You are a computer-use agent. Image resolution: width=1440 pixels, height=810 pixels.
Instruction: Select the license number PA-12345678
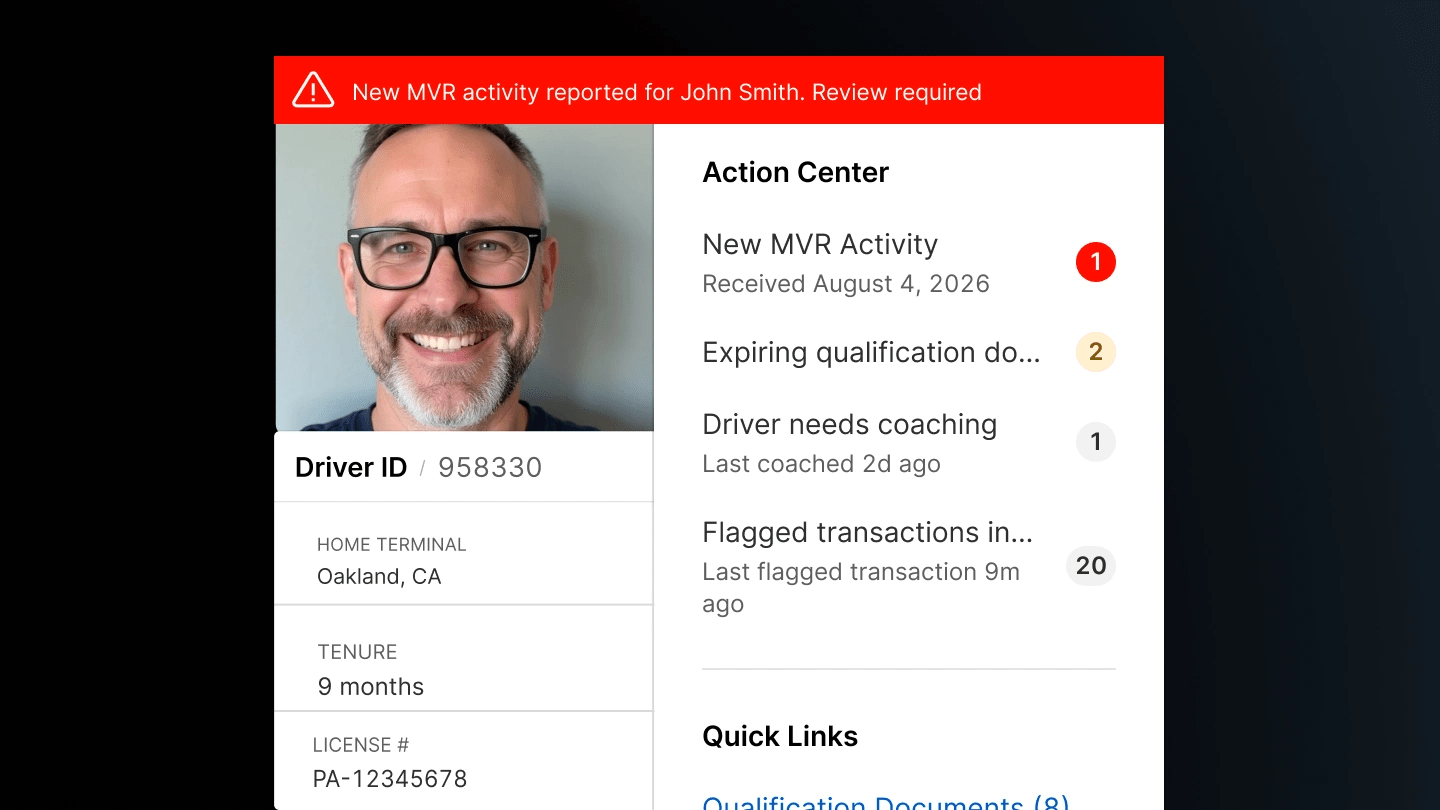click(390, 779)
